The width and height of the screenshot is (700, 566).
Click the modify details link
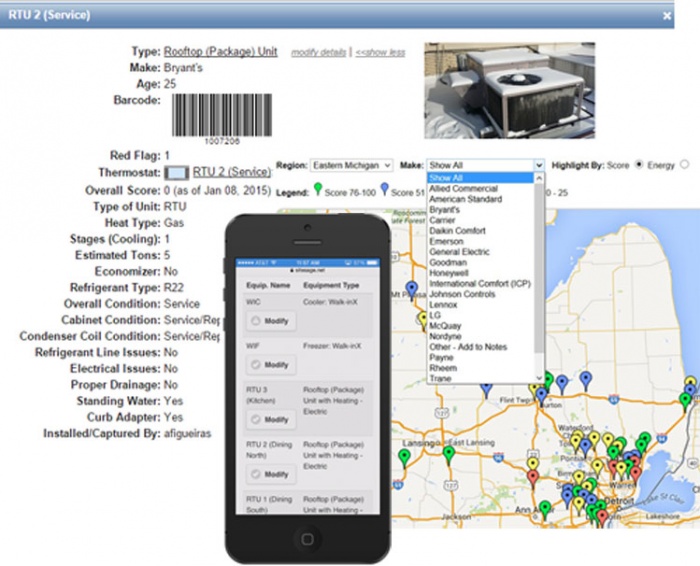point(318,52)
